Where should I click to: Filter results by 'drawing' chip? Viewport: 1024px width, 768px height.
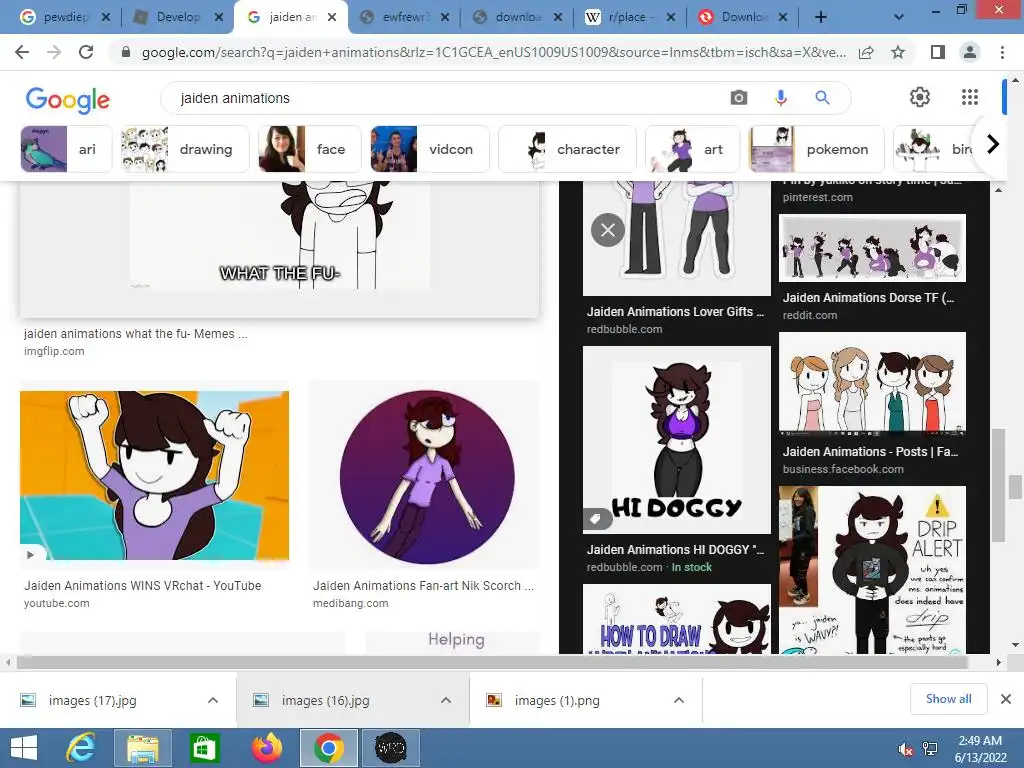[185, 149]
